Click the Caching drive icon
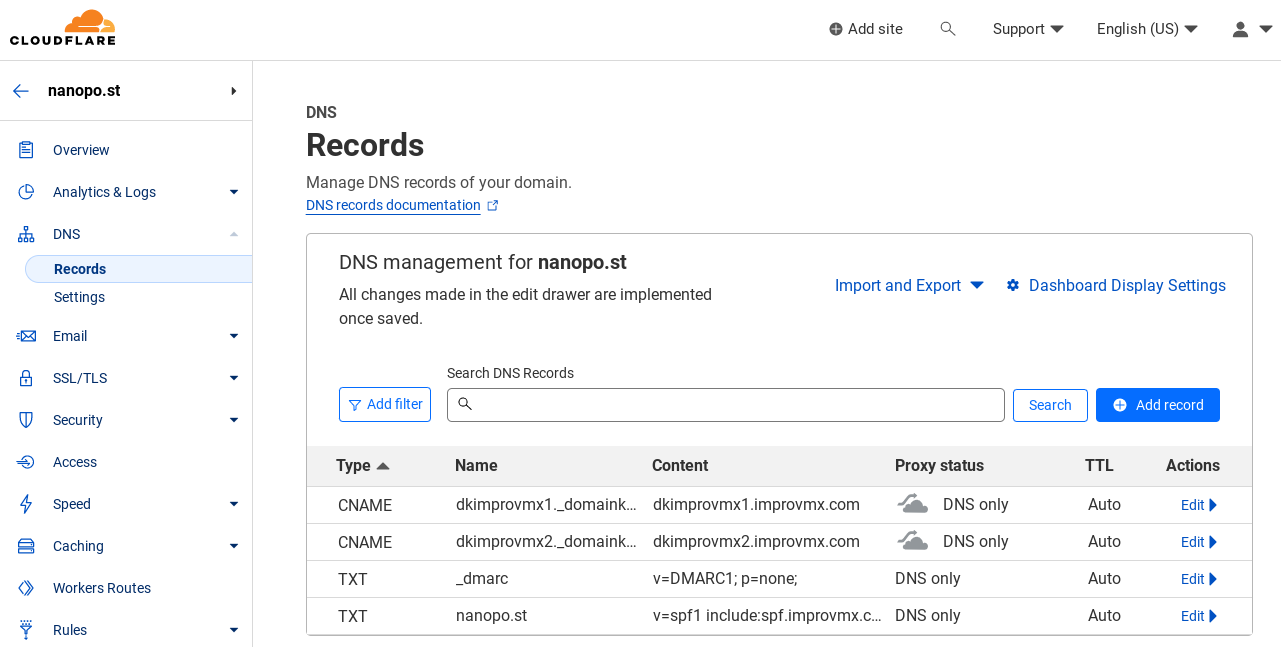 click(x=27, y=546)
